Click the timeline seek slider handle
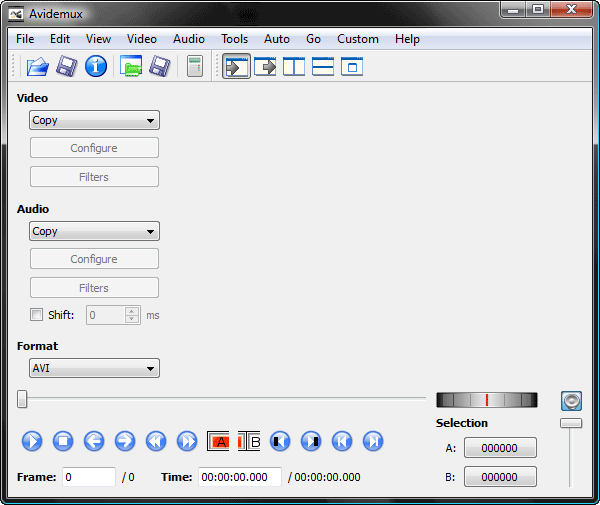This screenshot has height=505, width=600. coord(22,399)
